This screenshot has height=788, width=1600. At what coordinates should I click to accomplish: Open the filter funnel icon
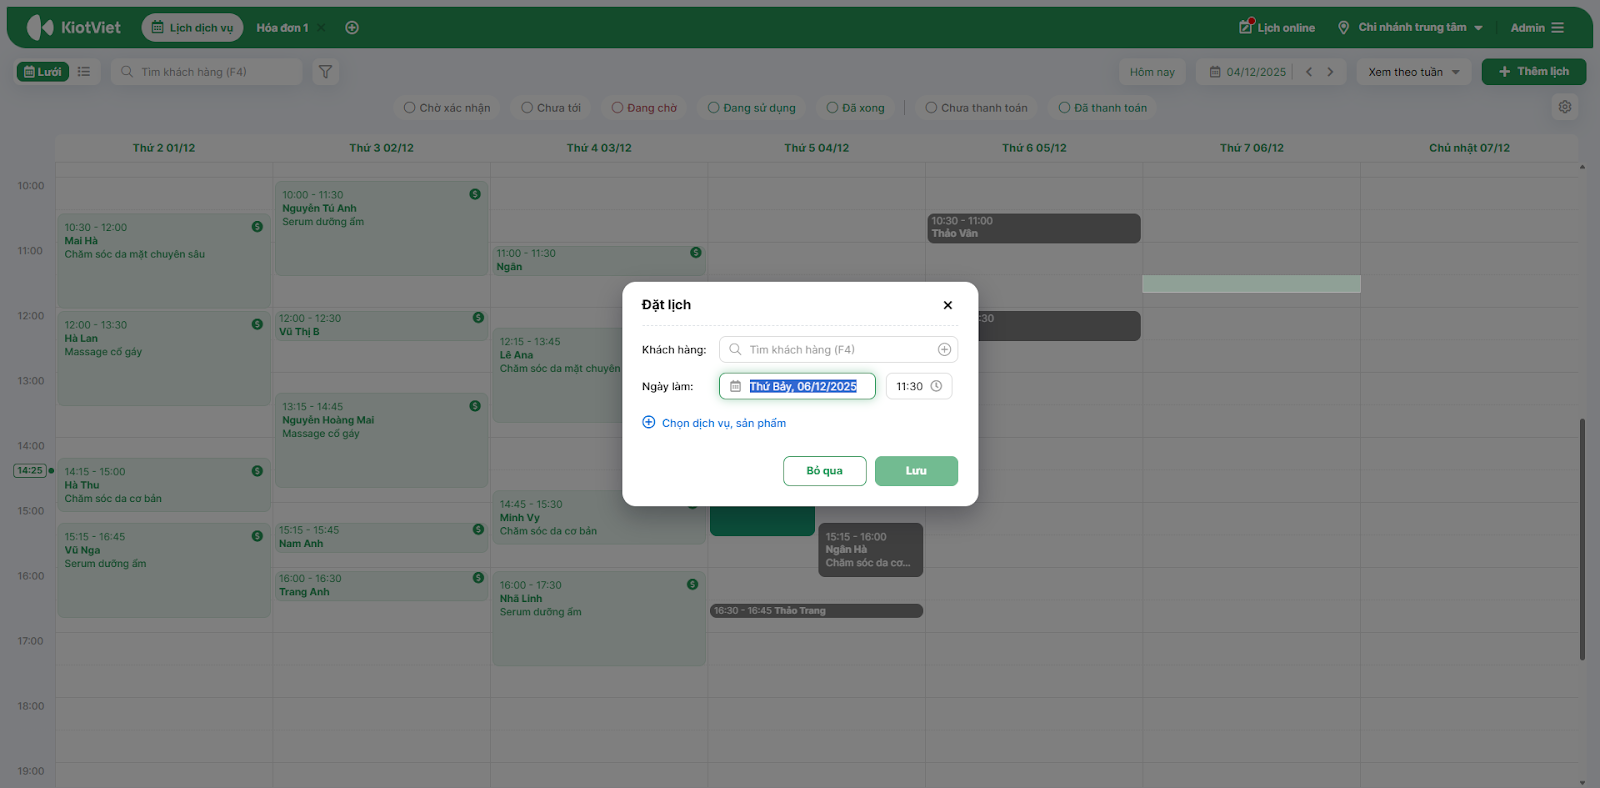coord(325,72)
